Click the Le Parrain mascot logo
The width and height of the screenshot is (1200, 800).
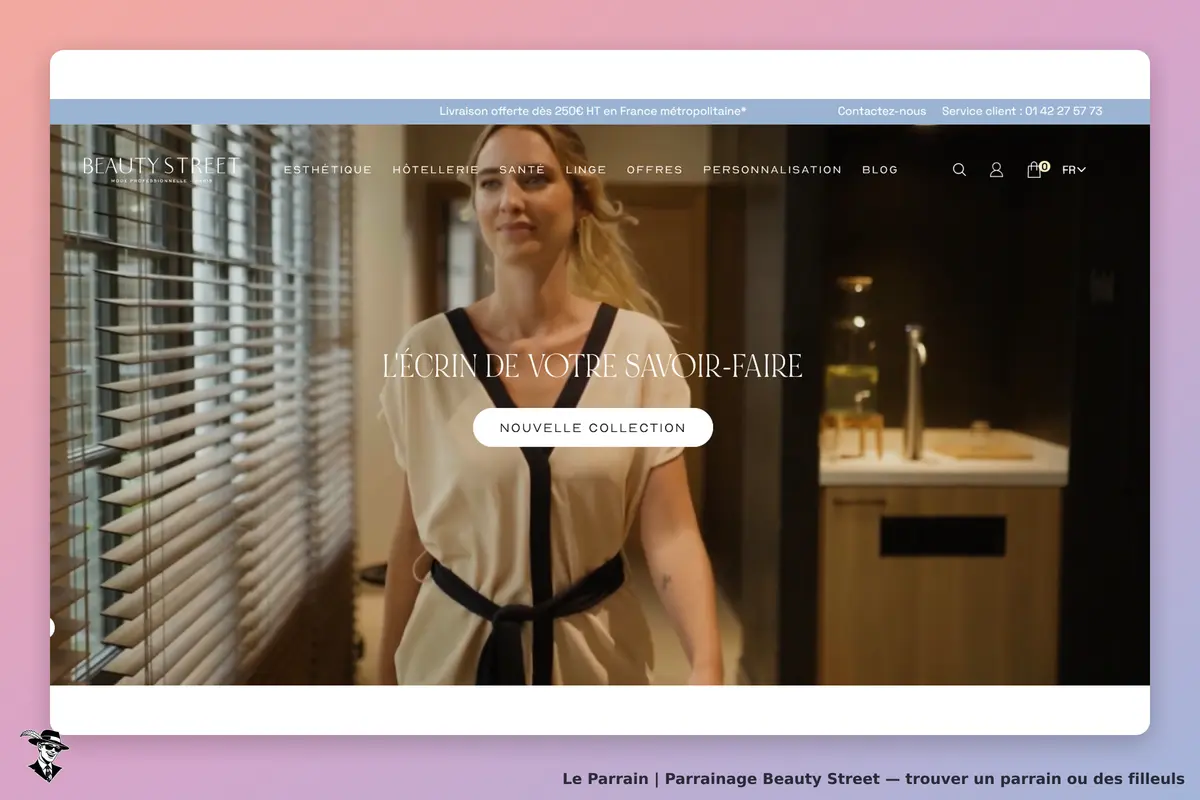pyautogui.click(x=44, y=755)
